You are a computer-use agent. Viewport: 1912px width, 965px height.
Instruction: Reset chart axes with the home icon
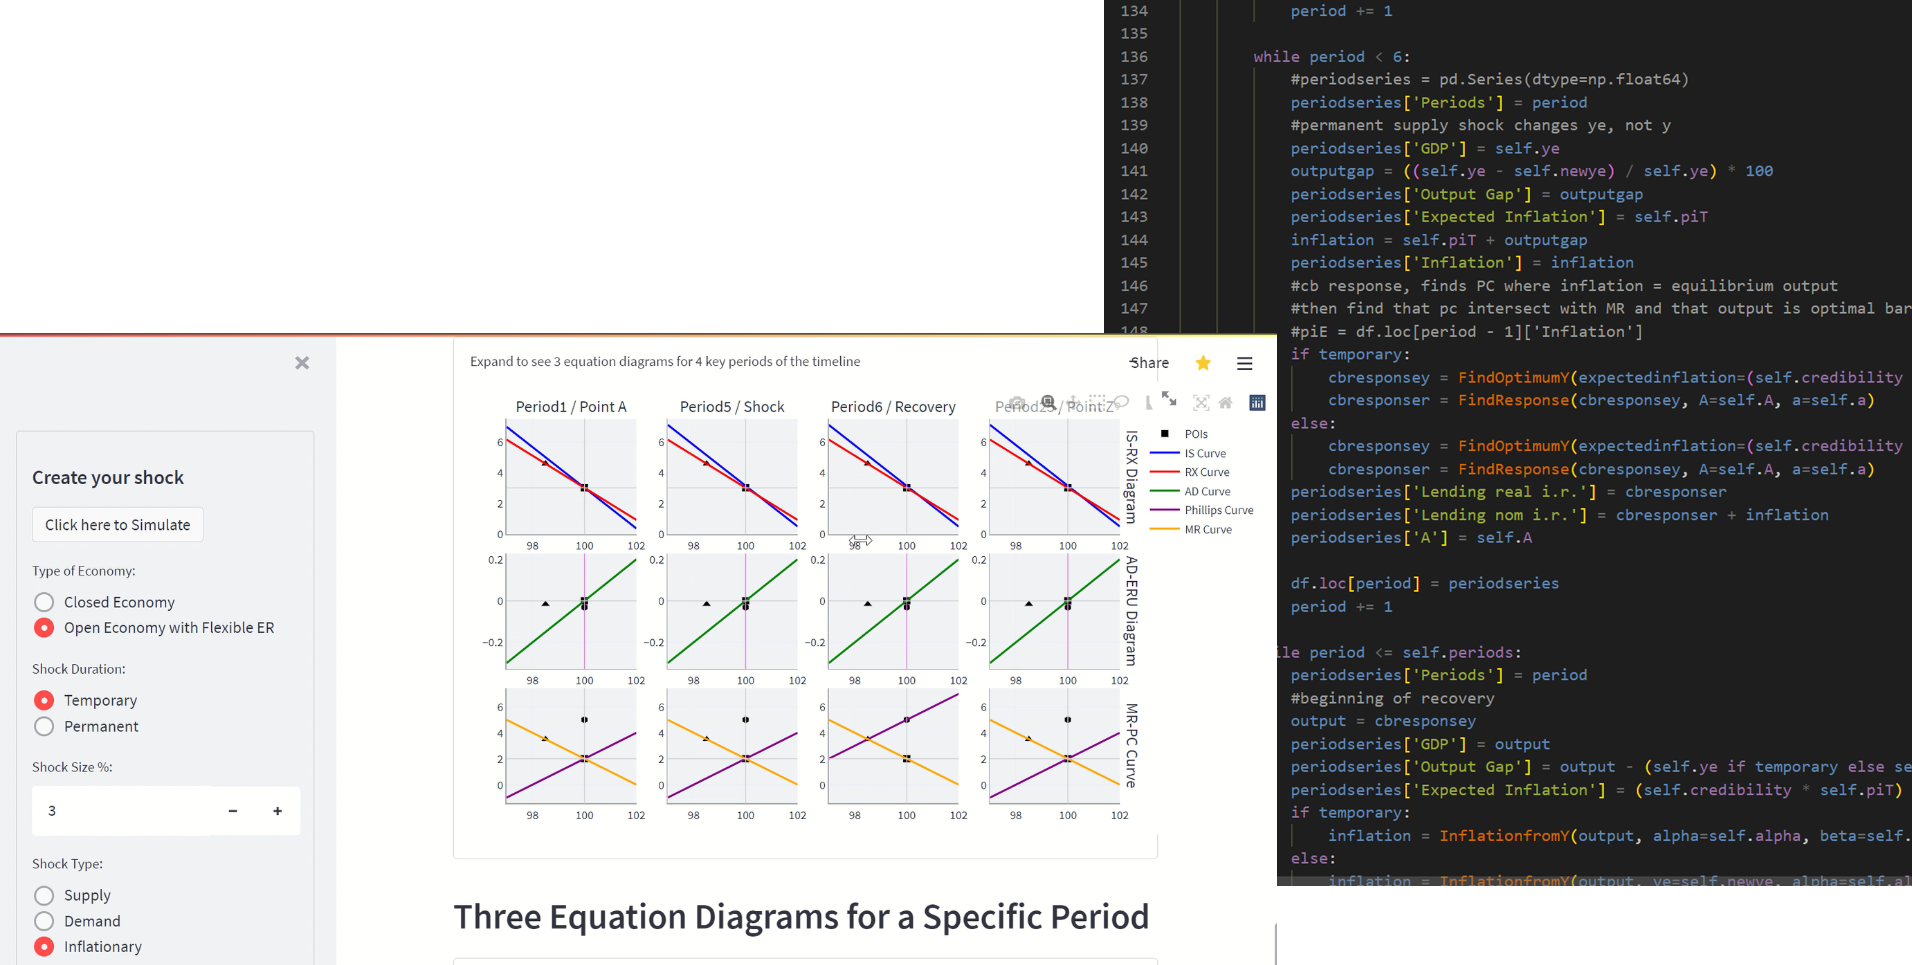tap(1225, 403)
